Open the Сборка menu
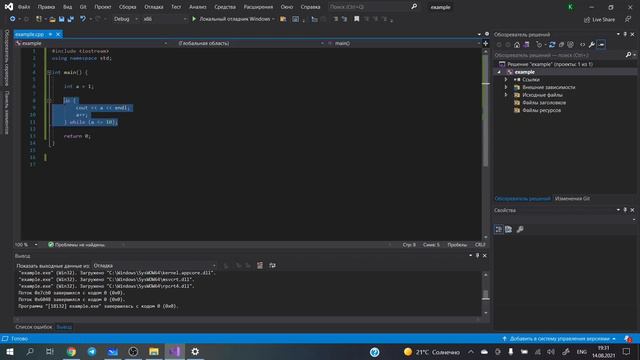Screen dimensions: 640x360 pos(127,7)
